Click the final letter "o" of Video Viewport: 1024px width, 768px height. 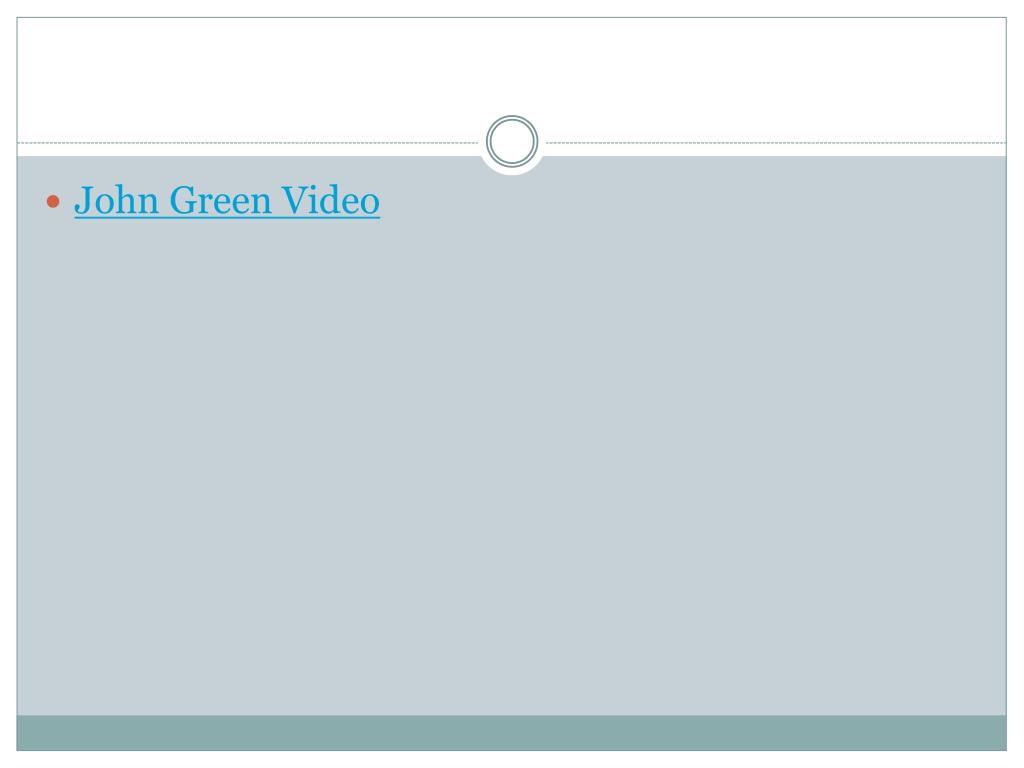tap(370, 205)
